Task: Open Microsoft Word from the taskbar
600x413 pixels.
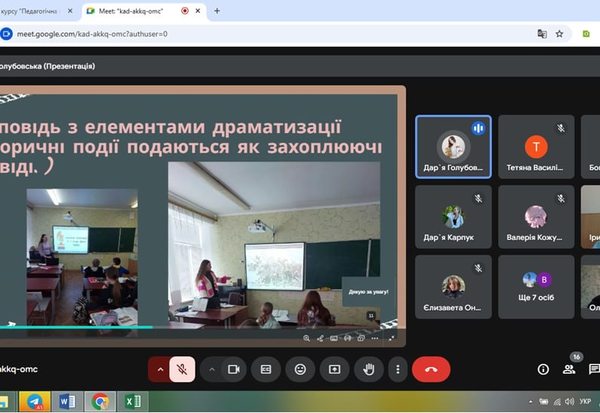Action: click(67, 402)
